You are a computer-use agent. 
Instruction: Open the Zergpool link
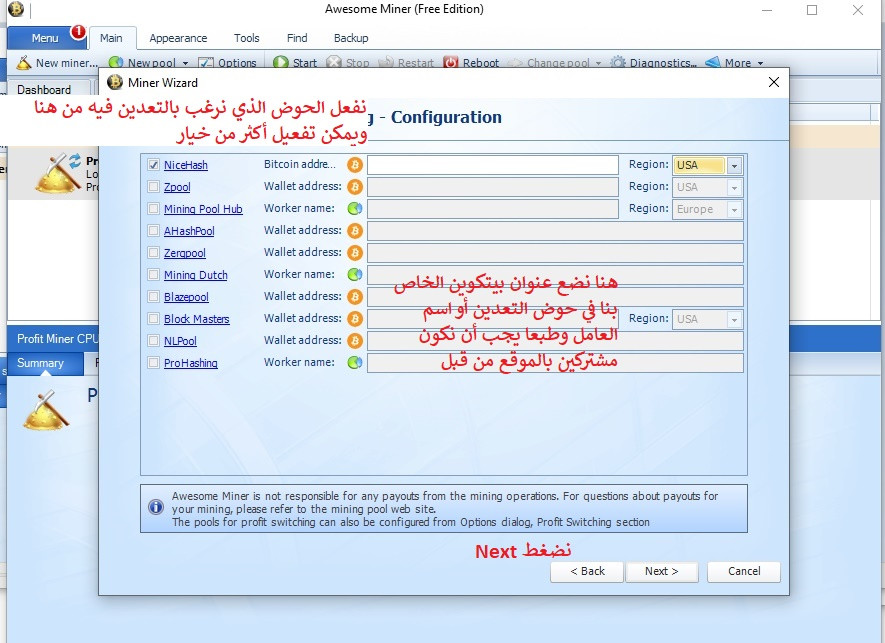pos(185,253)
